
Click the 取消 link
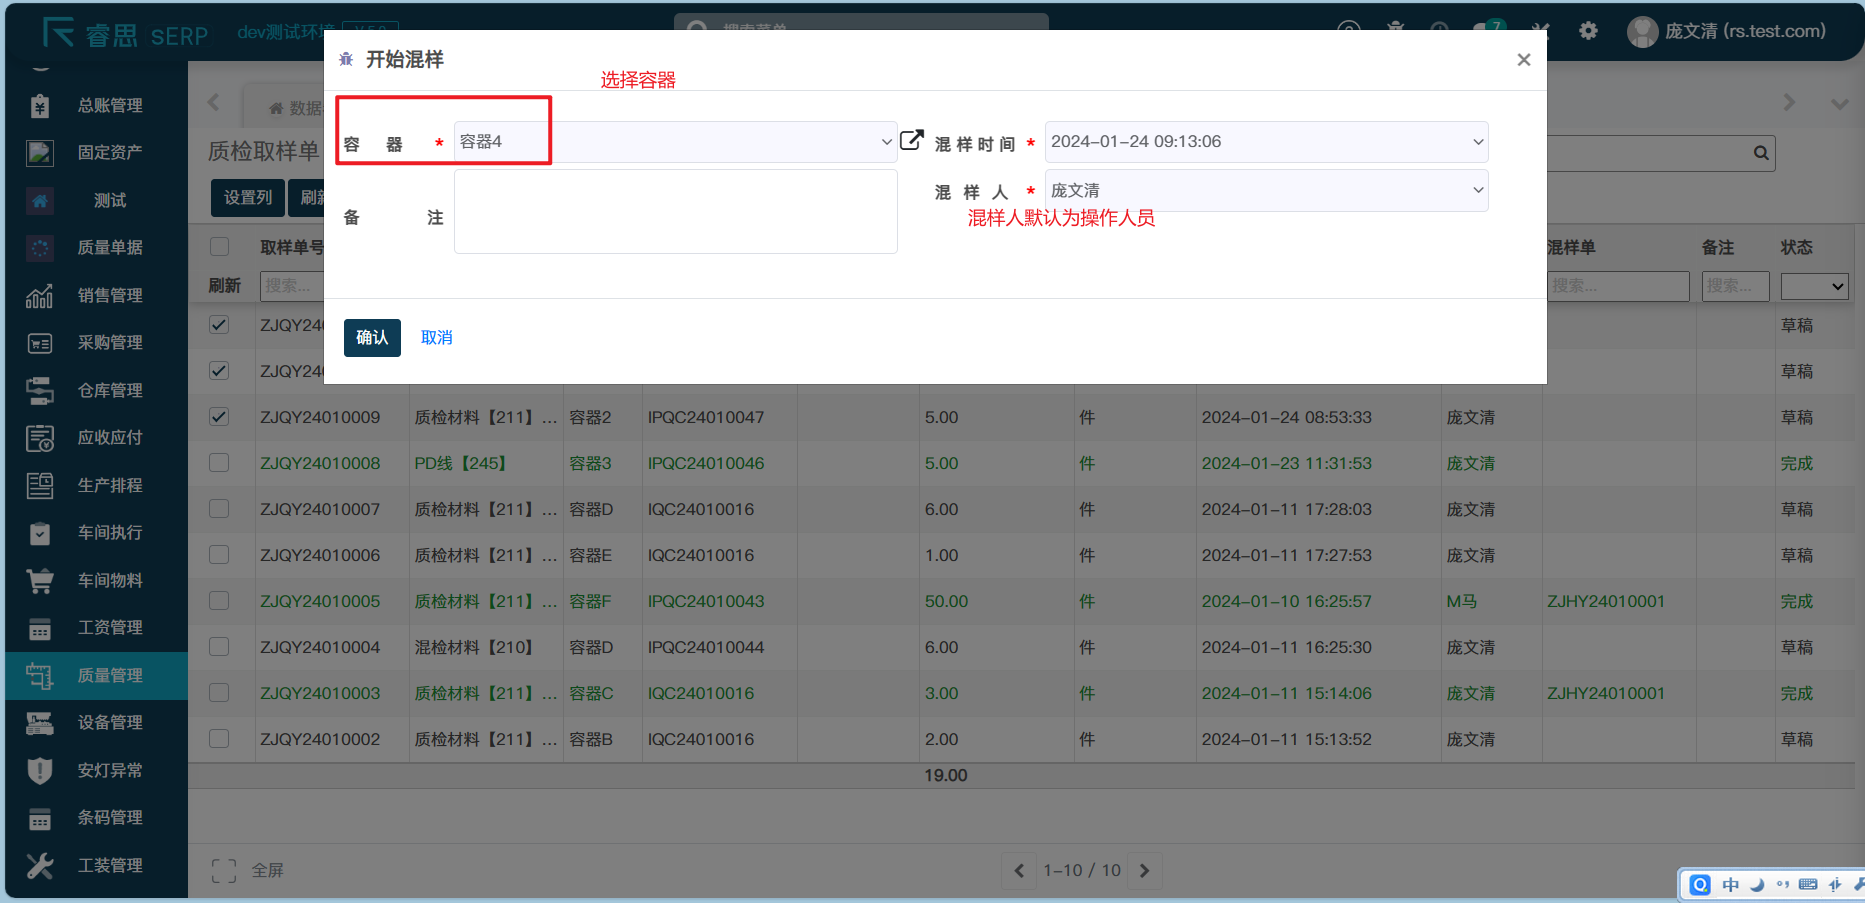(x=436, y=338)
